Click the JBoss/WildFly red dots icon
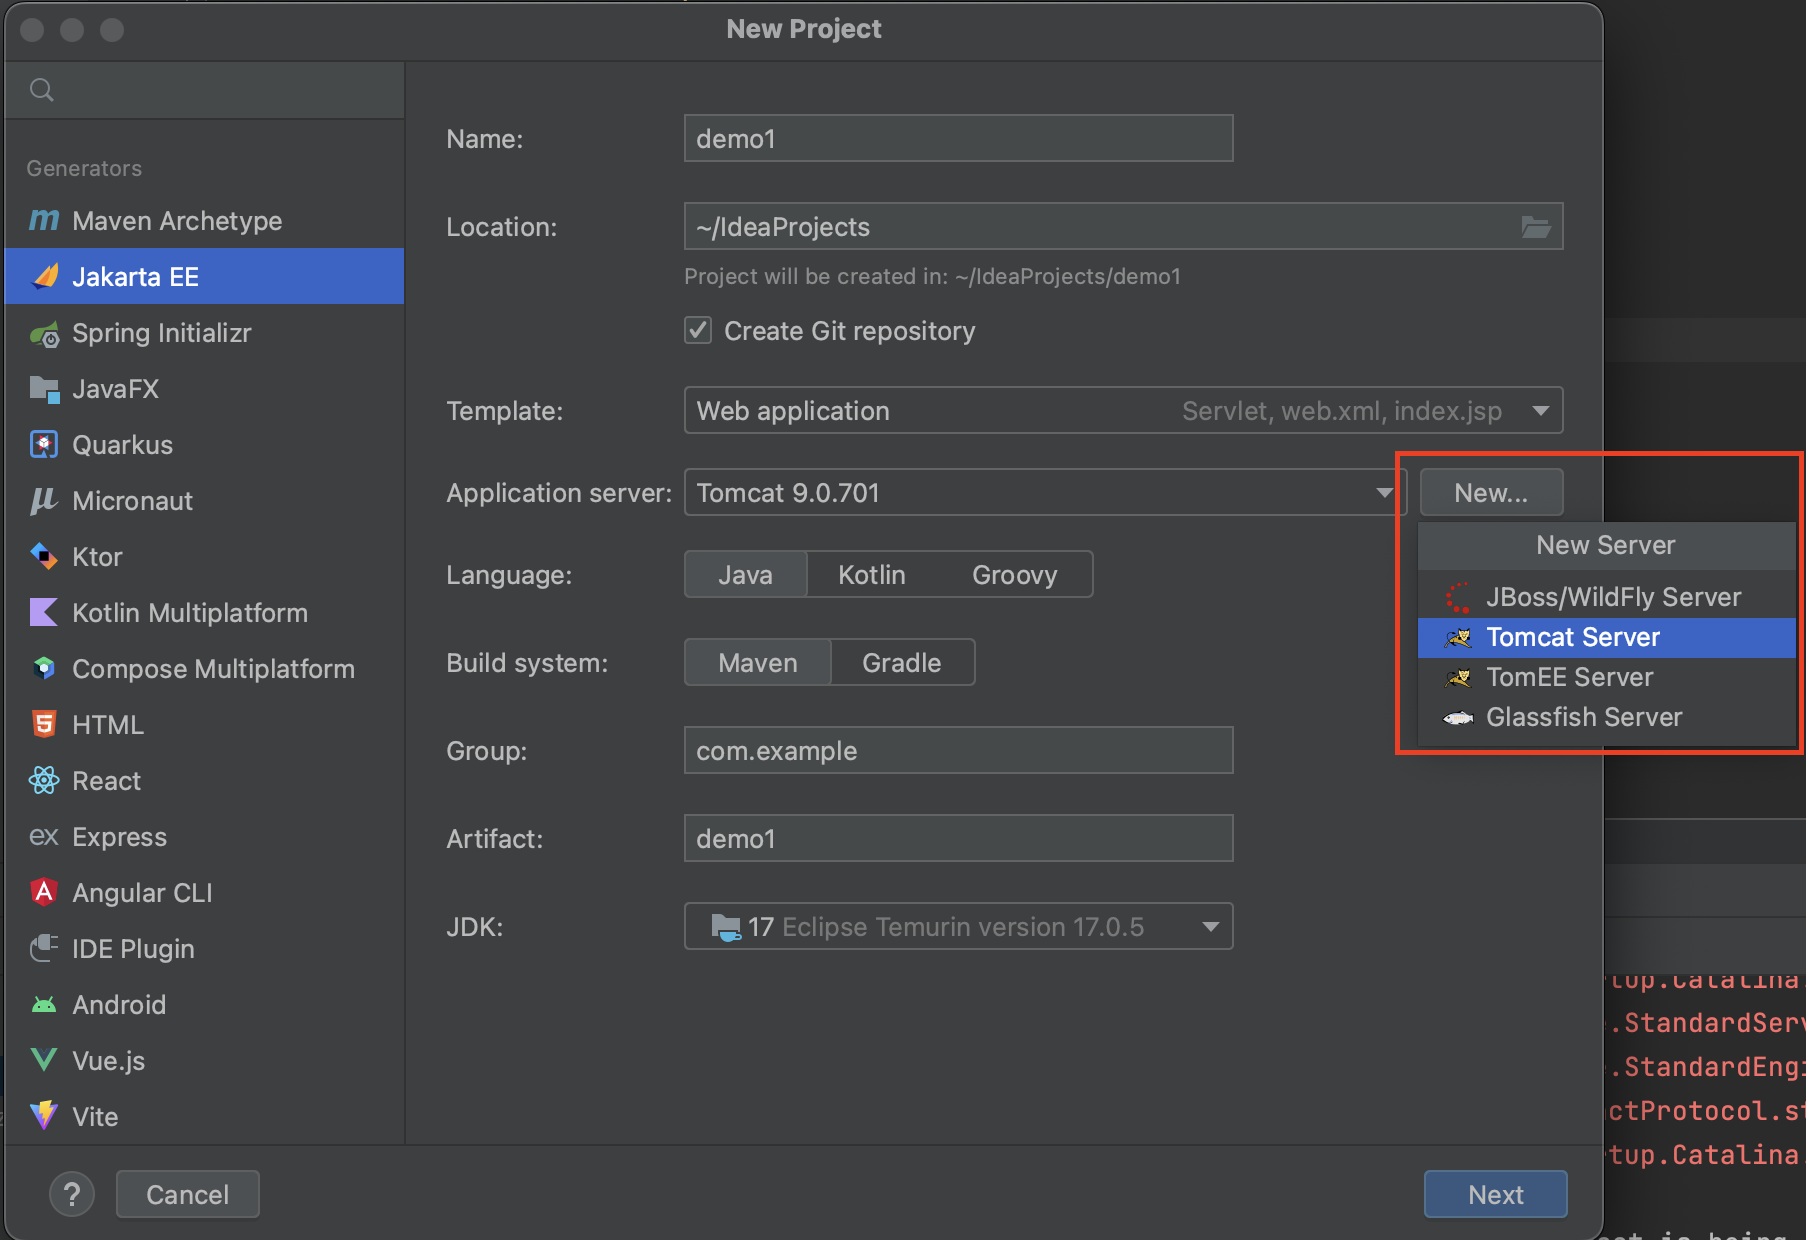The image size is (1806, 1240). point(1458,597)
